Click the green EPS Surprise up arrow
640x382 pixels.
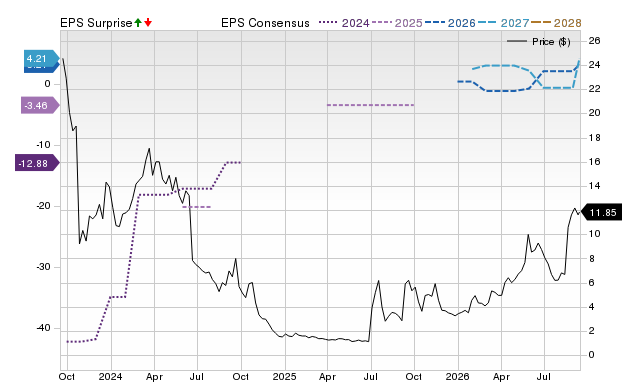(x=138, y=23)
